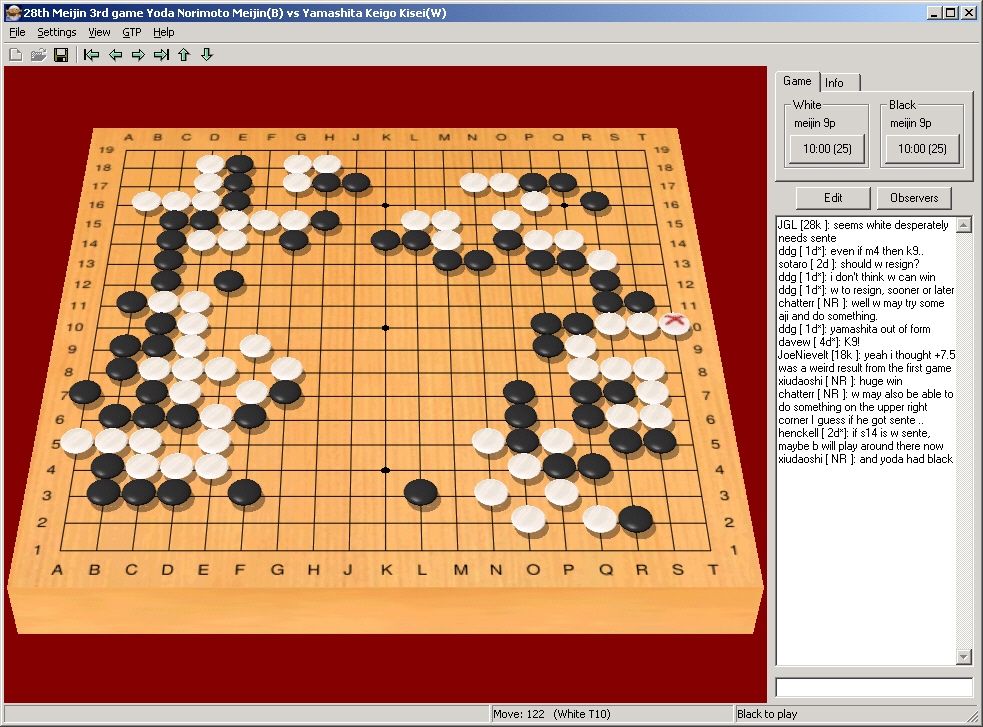Save the game with floppy disk icon
This screenshot has height=727, width=983.
coord(60,54)
